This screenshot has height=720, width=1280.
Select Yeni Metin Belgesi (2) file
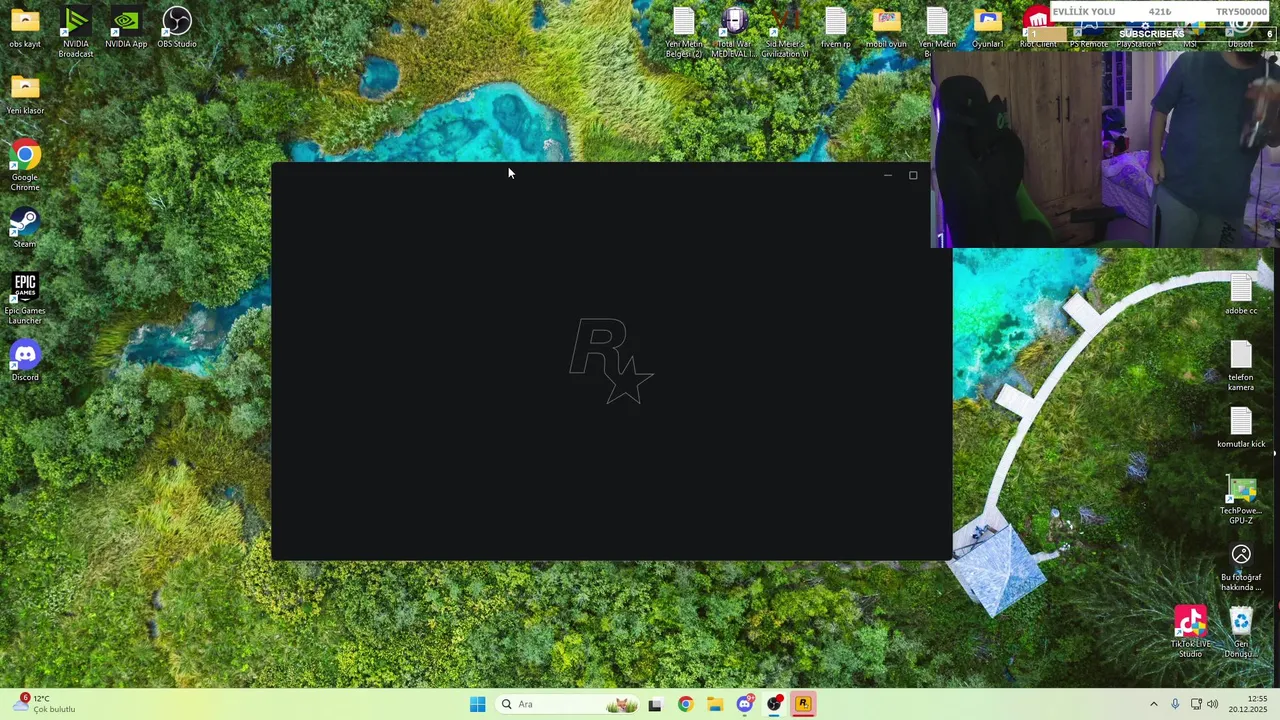click(x=684, y=32)
